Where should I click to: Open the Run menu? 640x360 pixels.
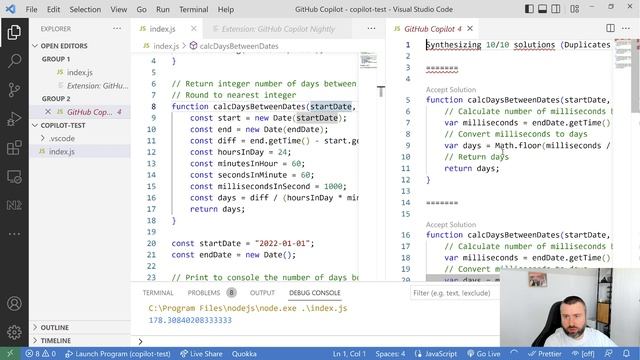click(163, 9)
